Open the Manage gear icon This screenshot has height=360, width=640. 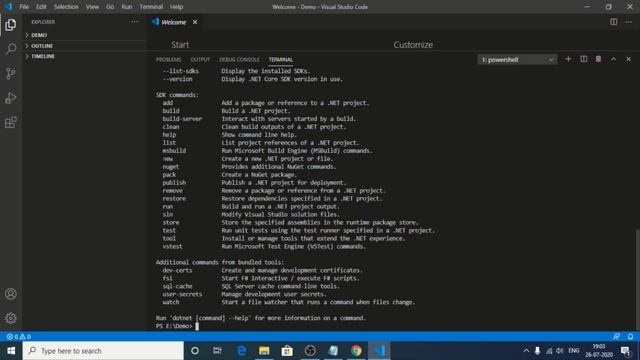point(11,318)
